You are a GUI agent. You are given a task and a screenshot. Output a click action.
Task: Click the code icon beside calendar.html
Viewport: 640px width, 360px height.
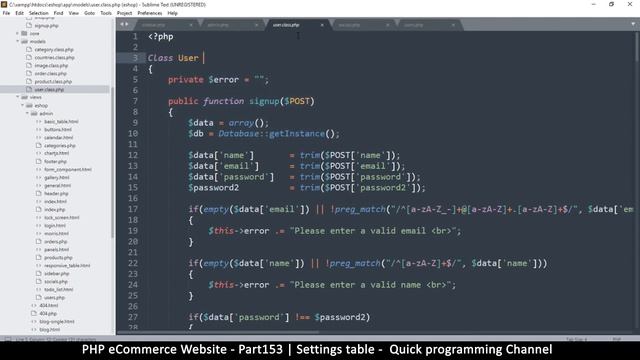point(39,138)
